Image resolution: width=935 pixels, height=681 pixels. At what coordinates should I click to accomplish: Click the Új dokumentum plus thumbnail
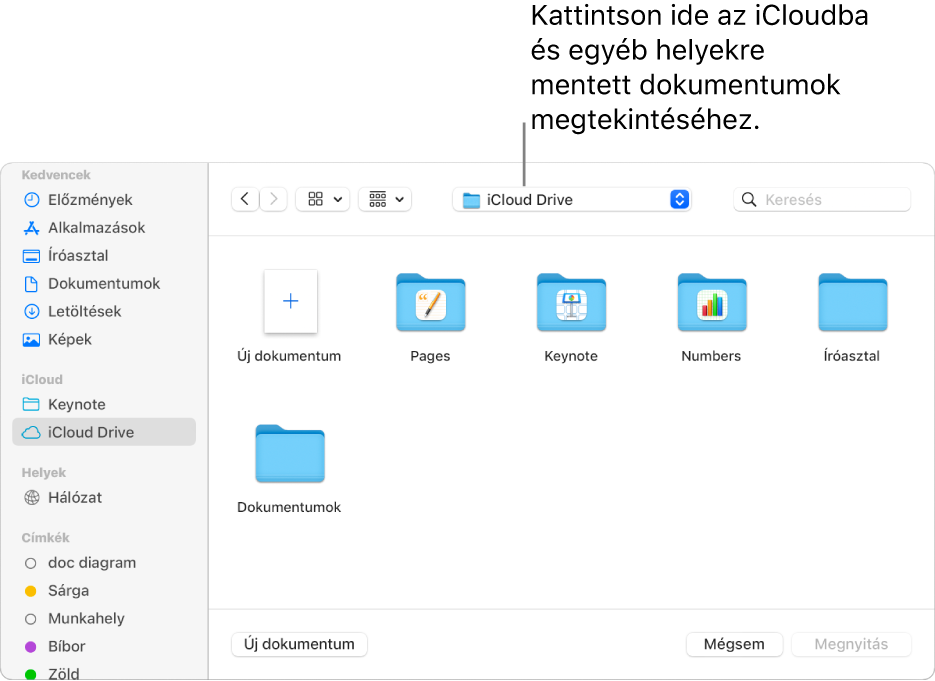pyautogui.click(x=290, y=301)
